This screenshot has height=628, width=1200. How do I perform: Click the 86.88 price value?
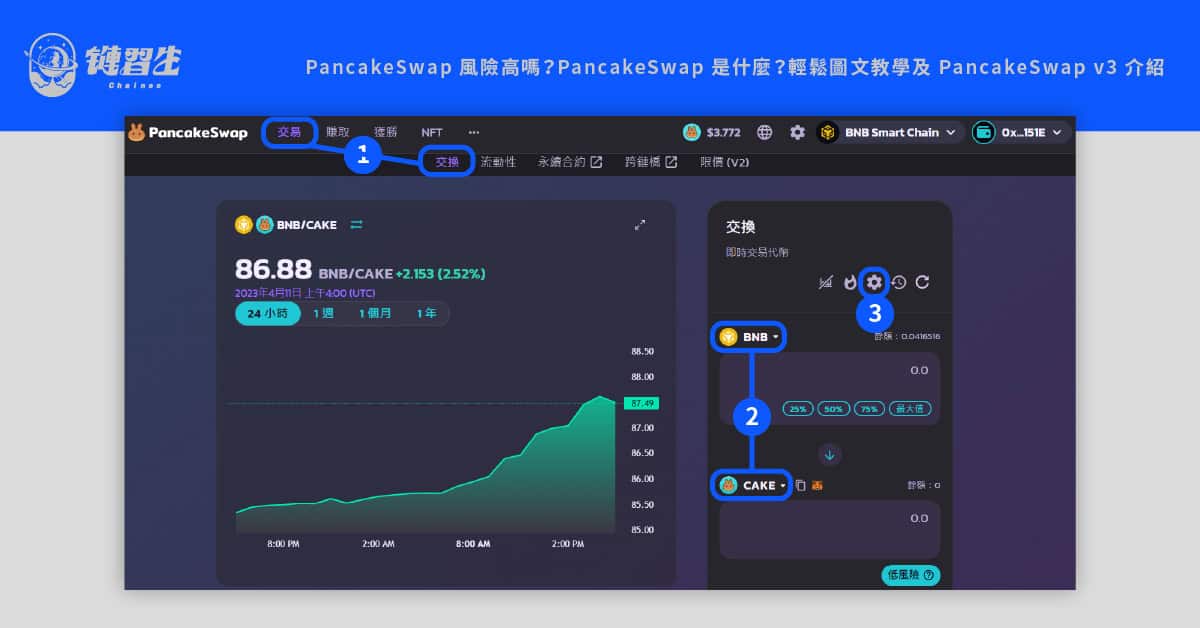click(x=273, y=269)
